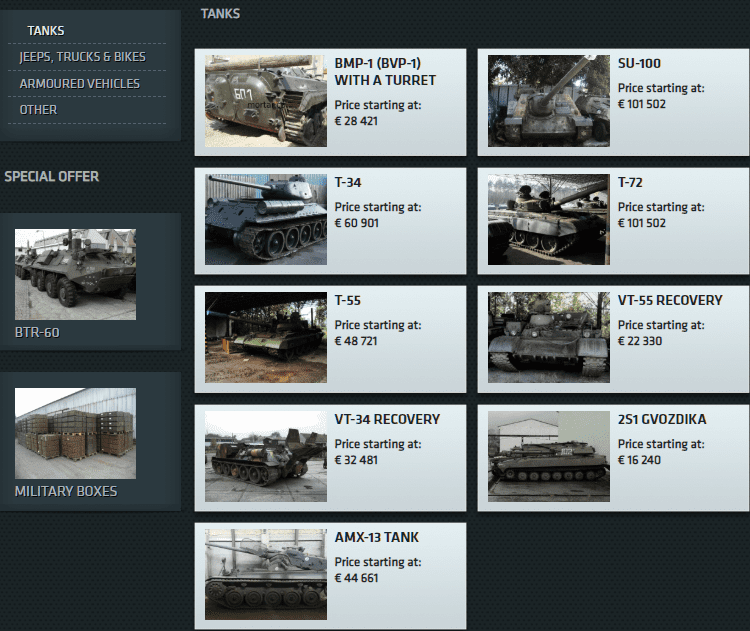This screenshot has width=750, height=631.
Task: Select the VT-55 Recovery vehicle photo
Action: (549, 338)
